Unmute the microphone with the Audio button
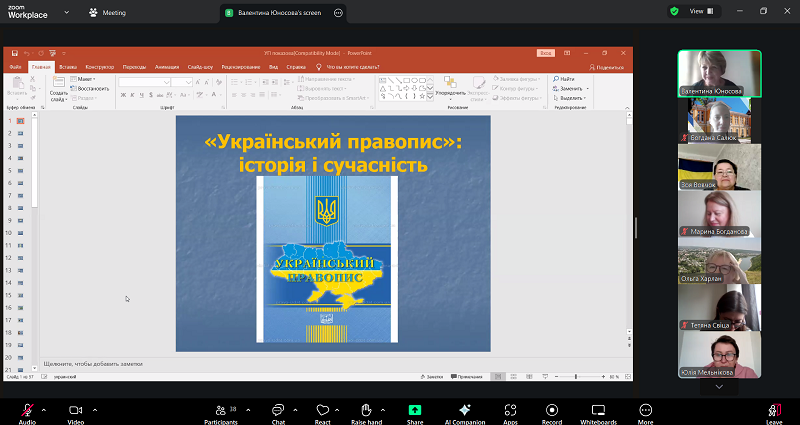Viewport: 800px width, 425px height. [x=27, y=410]
